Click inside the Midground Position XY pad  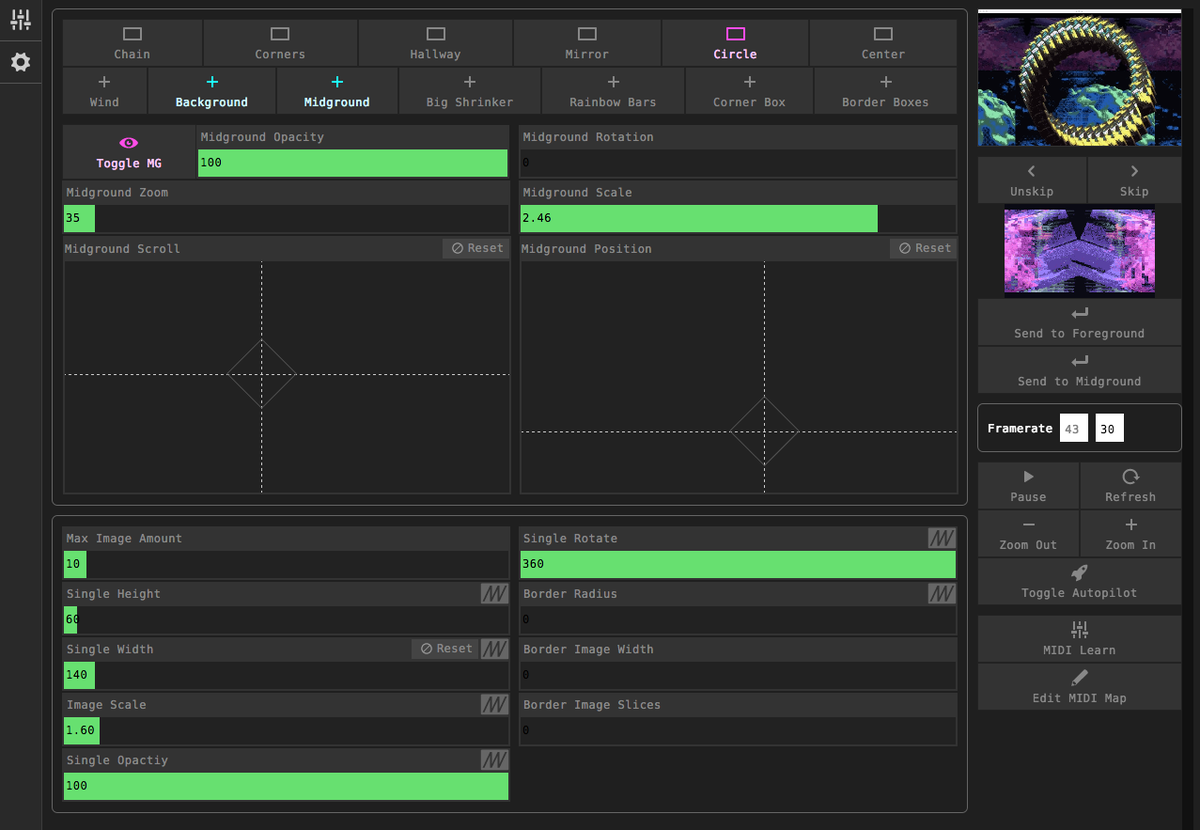(739, 377)
